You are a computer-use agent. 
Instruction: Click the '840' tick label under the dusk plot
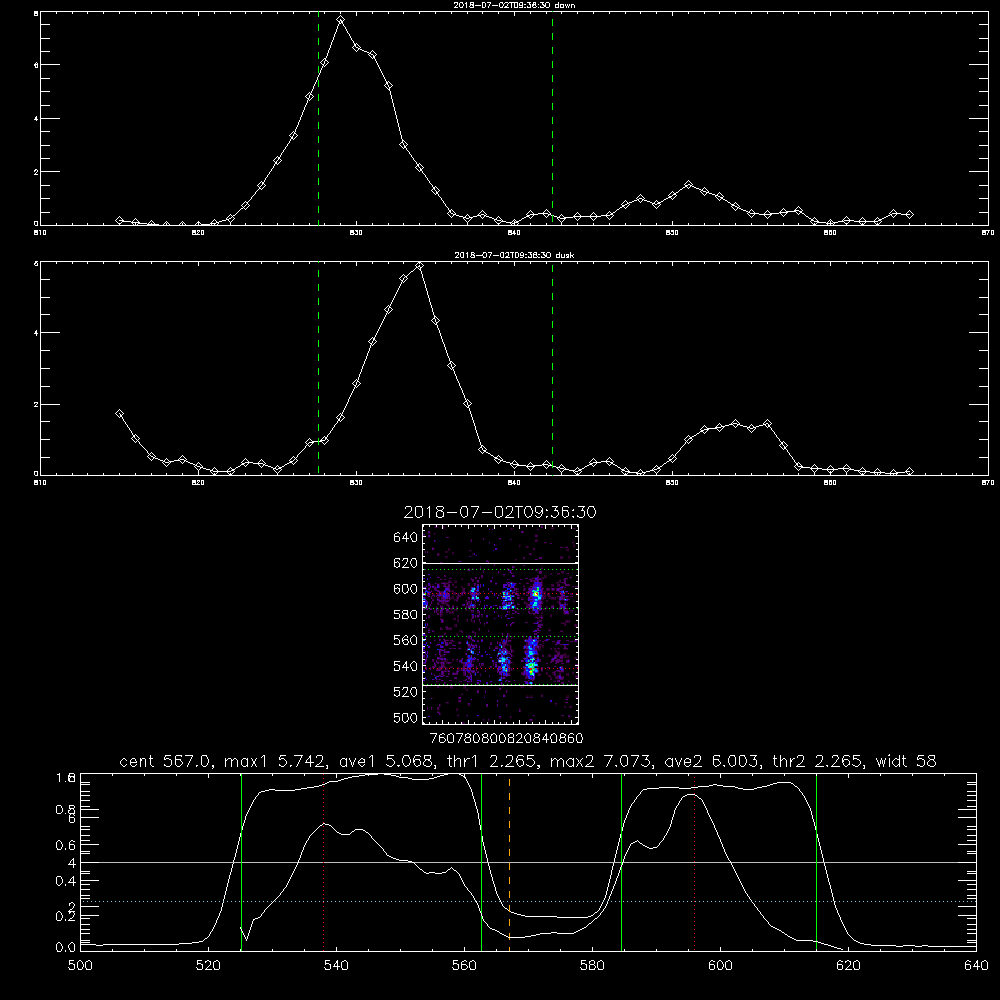pos(514,483)
